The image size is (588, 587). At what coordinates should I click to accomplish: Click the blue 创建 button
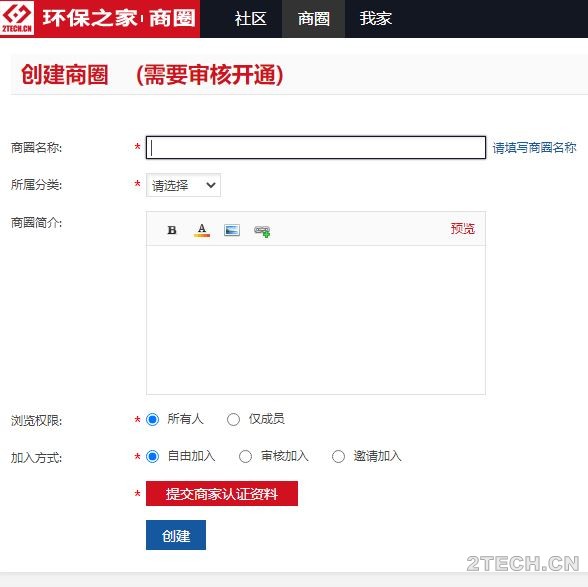[x=176, y=535]
